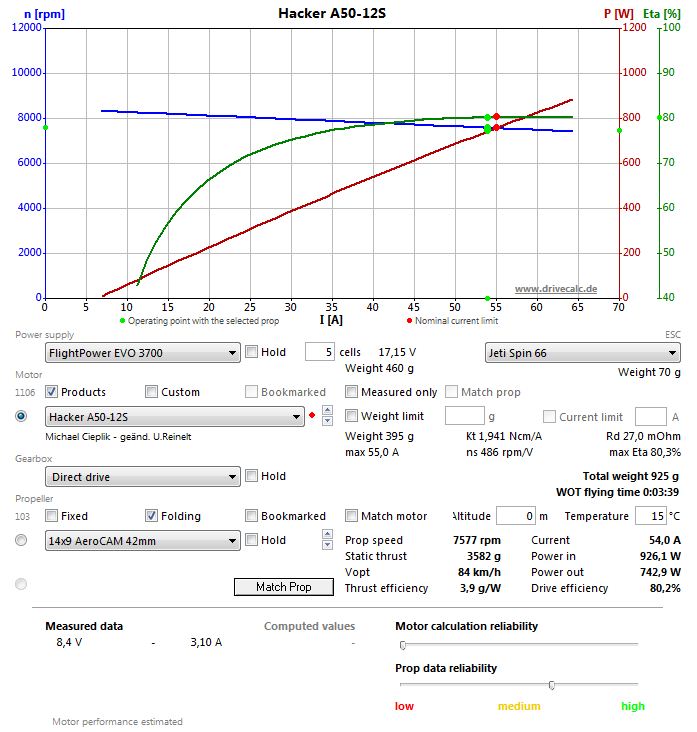
Task: Click the red nominal current limit marker on the chart
Action: point(496,117)
